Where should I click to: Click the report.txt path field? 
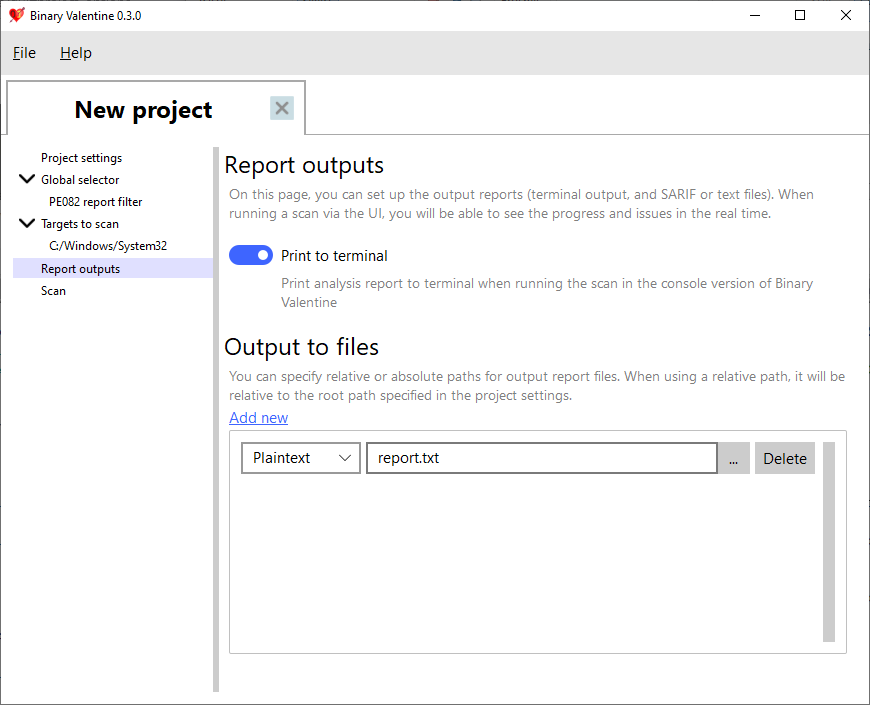(542, 458)
